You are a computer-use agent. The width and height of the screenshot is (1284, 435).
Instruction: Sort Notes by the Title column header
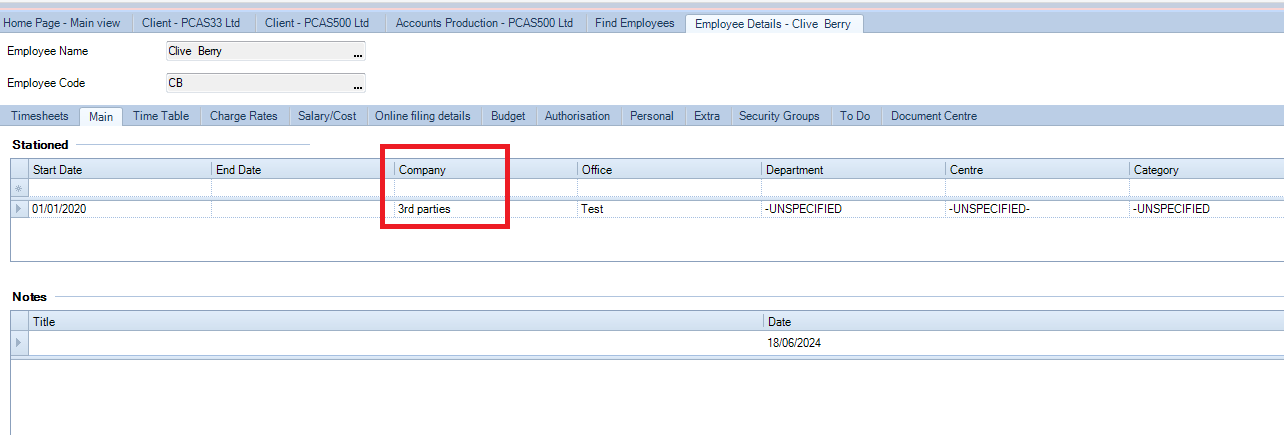pyautogui.click(x=396, y=322)
